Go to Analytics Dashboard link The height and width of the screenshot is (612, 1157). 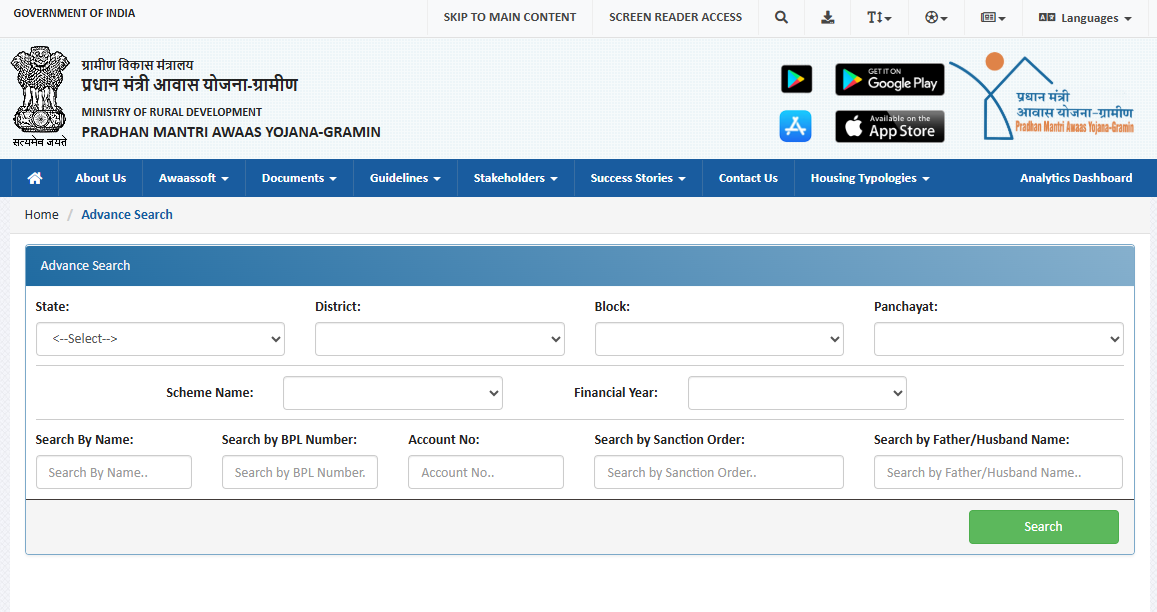pyautogui.click(x=1076, y=178)
